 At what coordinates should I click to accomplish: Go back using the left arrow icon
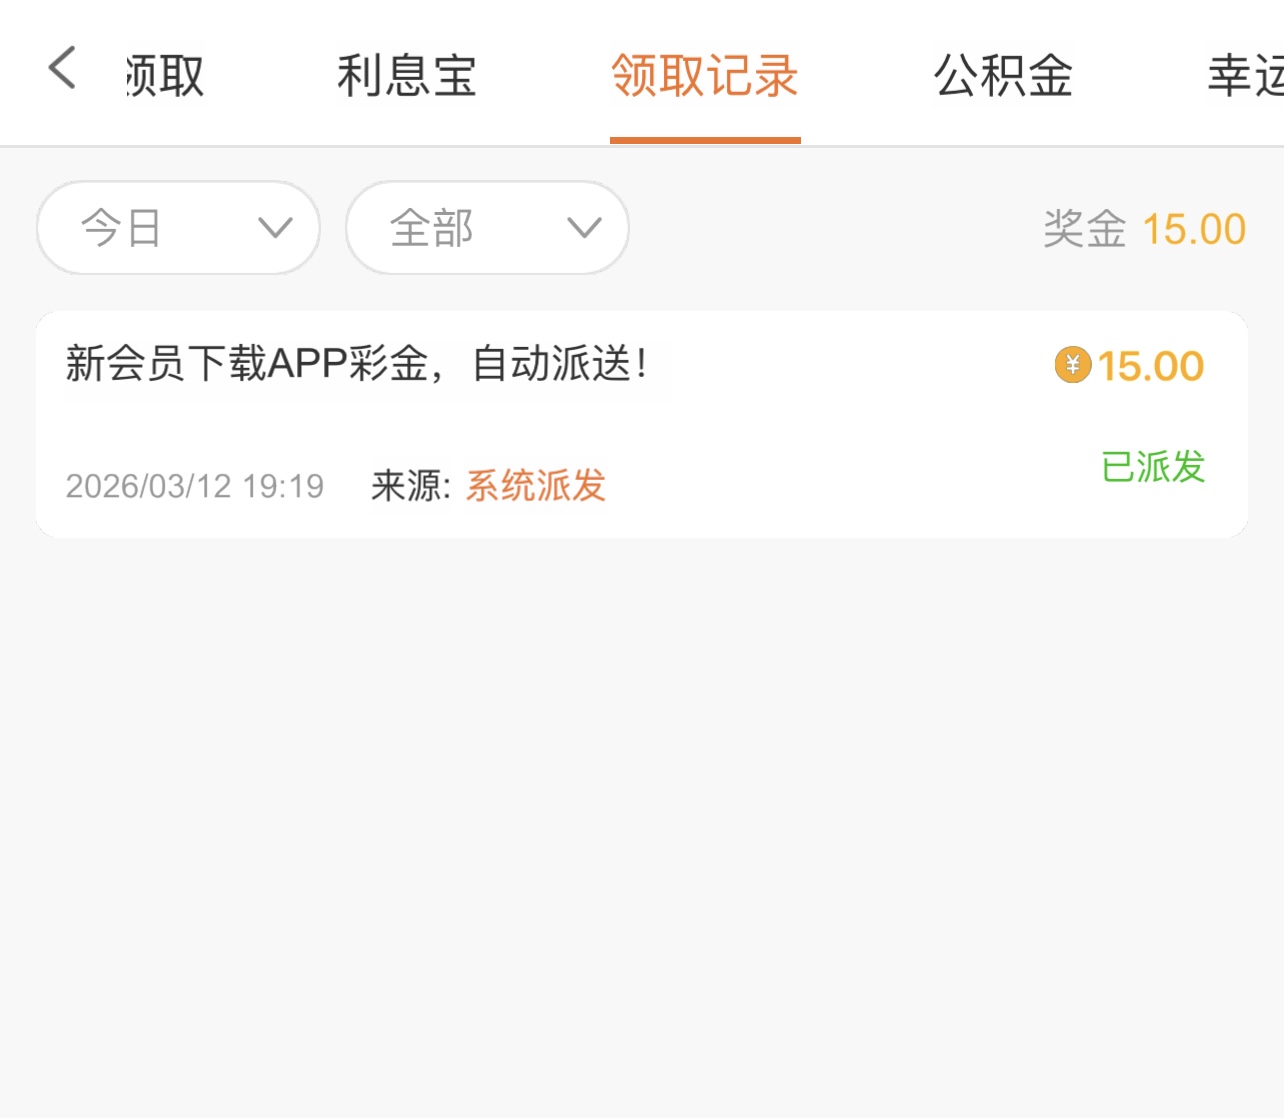pos(62,68)
